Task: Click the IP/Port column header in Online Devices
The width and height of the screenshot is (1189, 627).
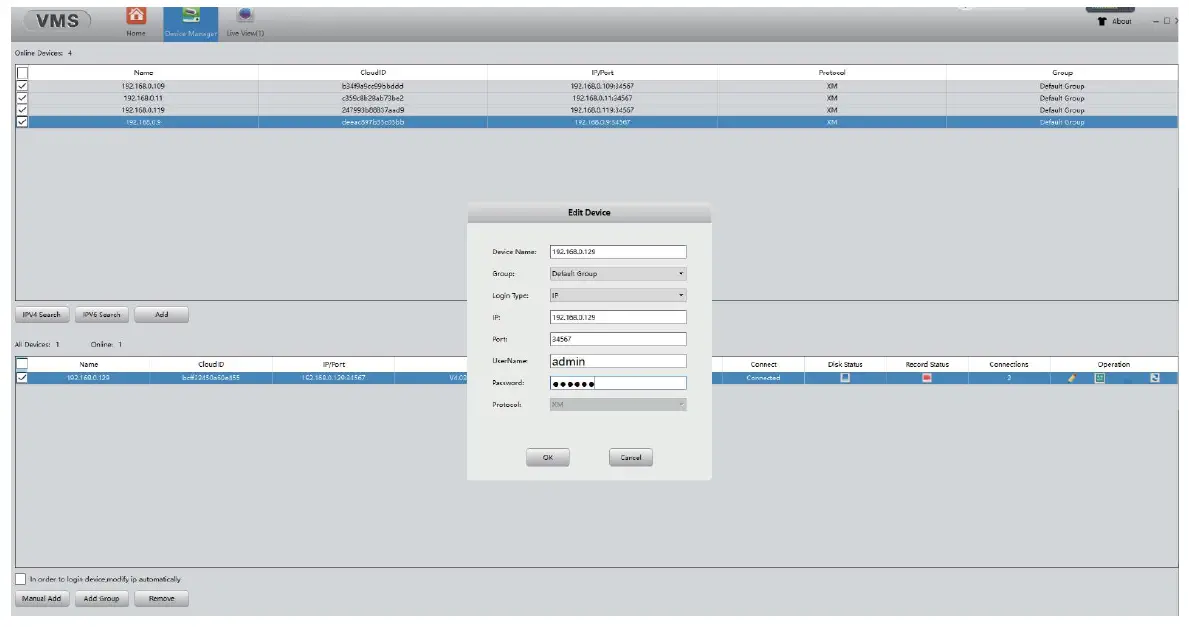Action: pos(602,73)
